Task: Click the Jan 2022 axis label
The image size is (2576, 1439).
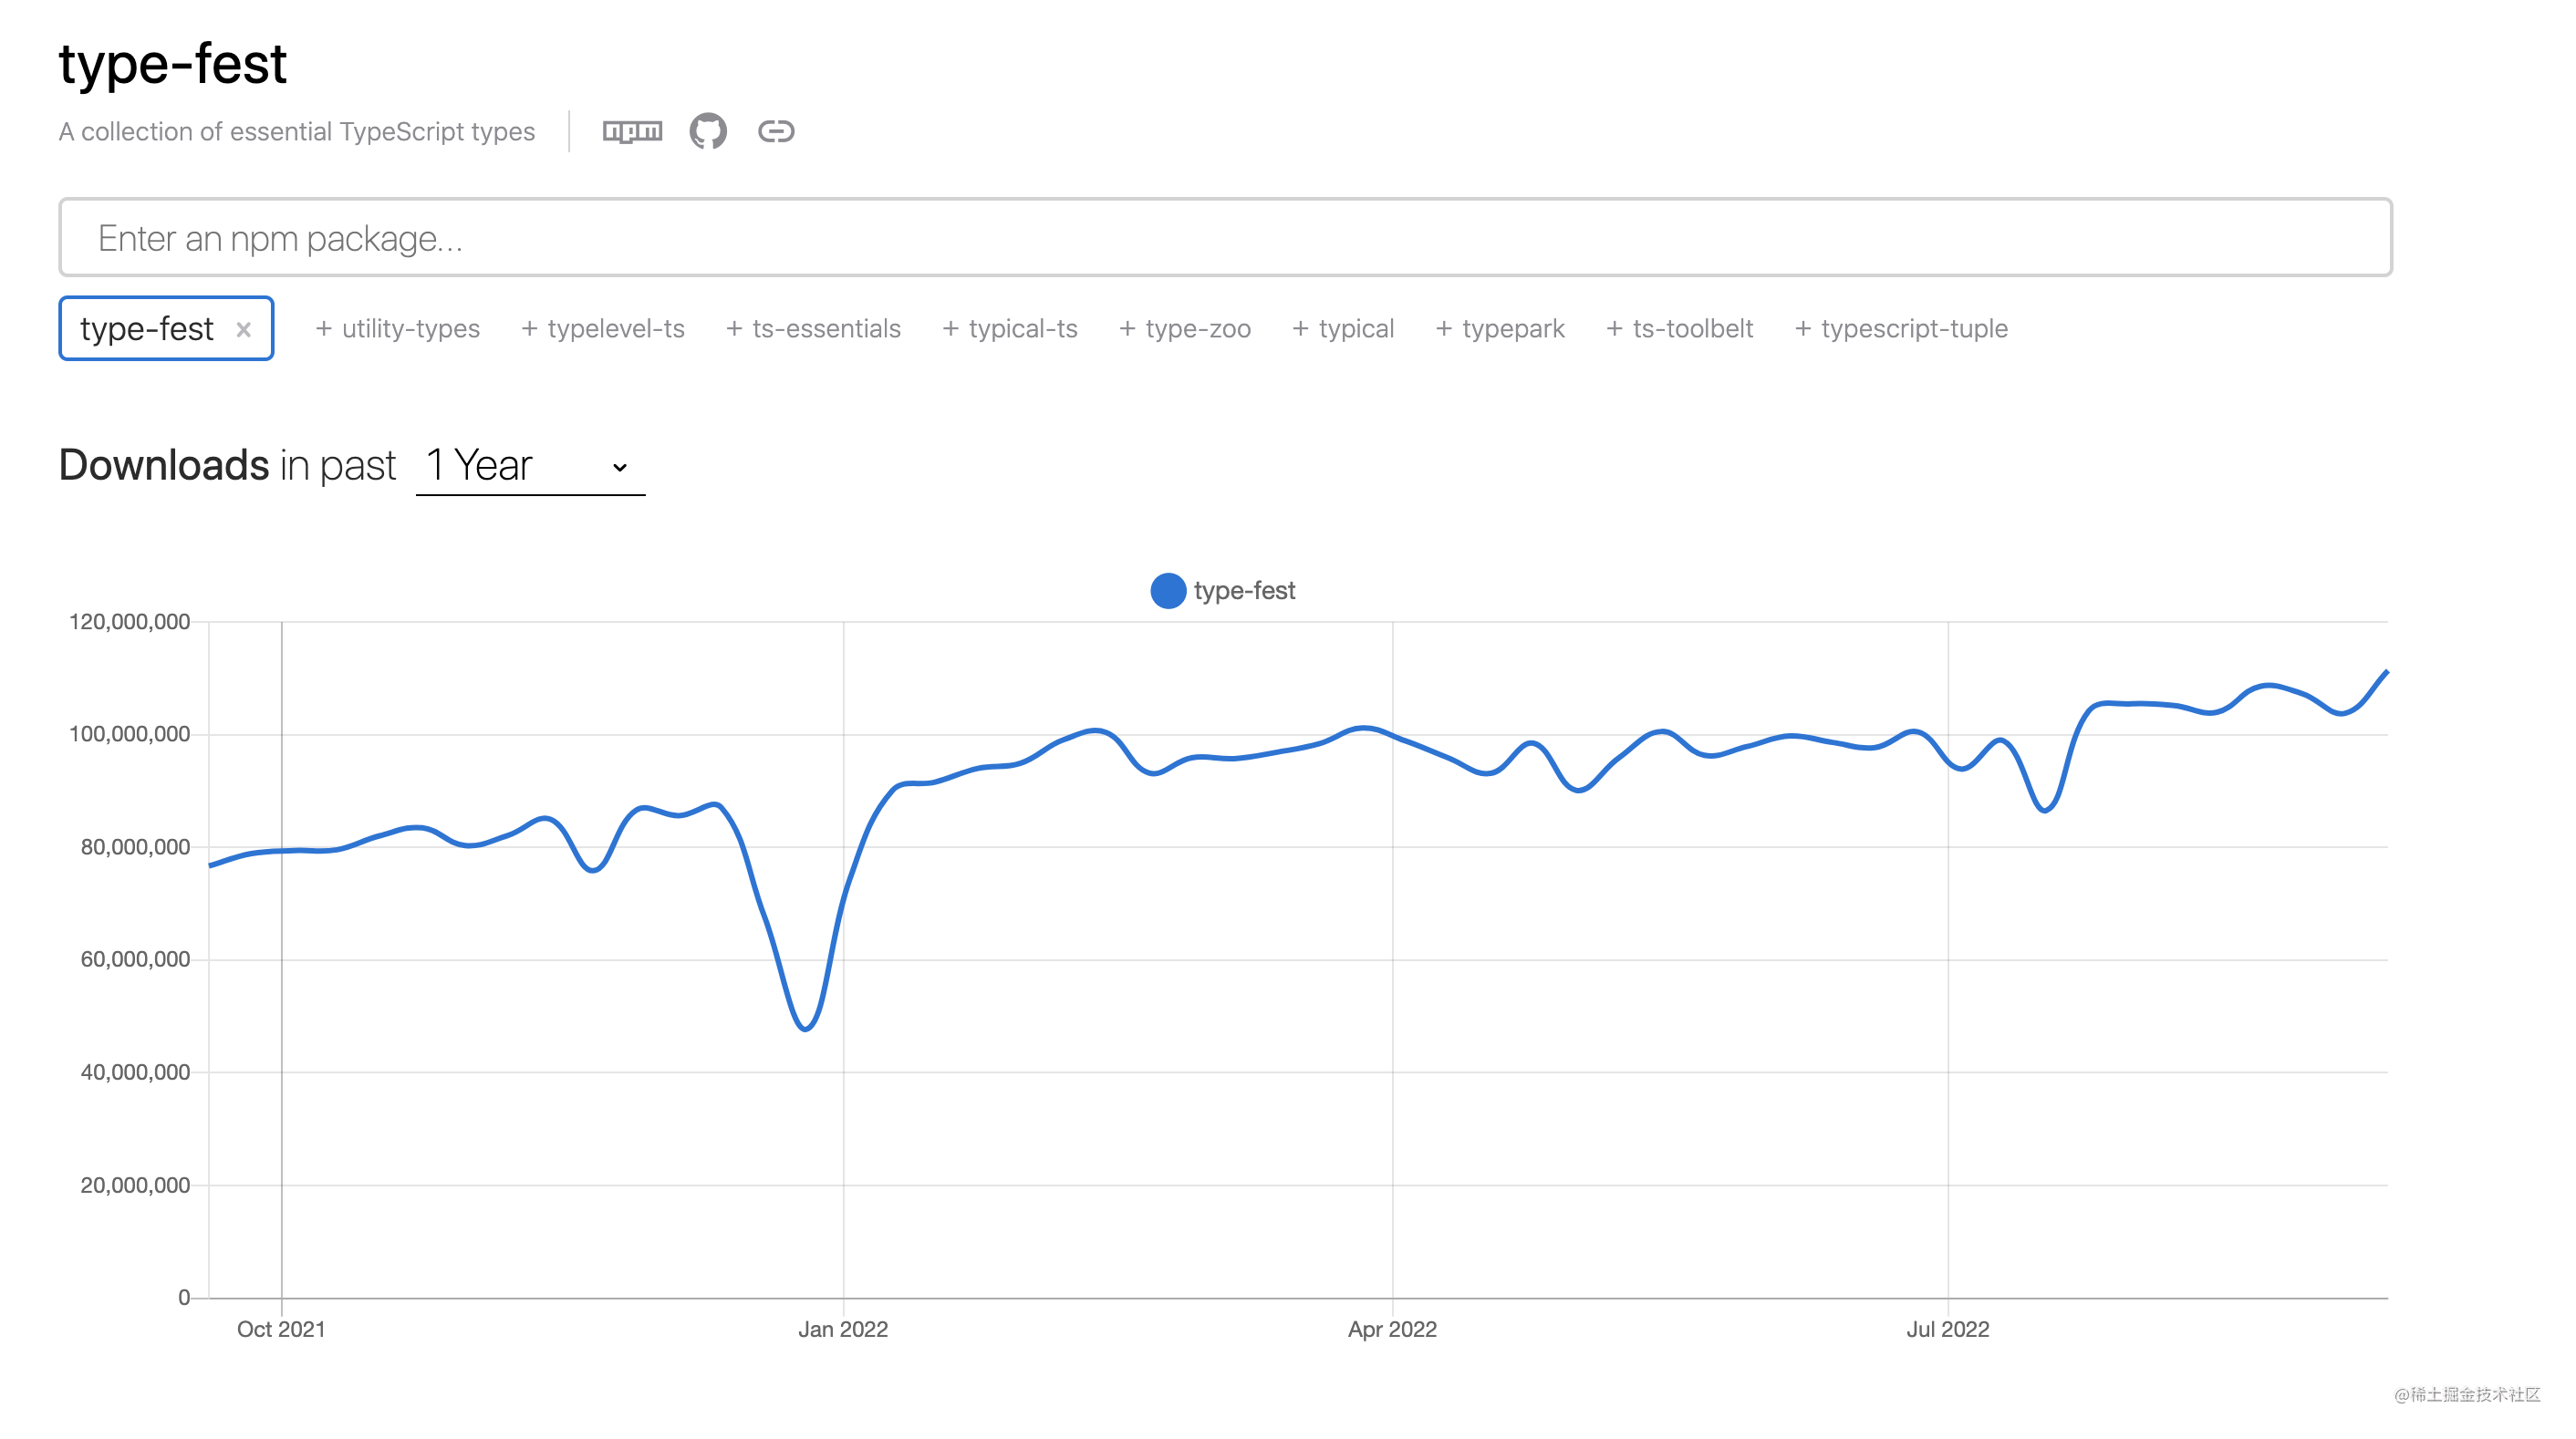Action: (843, 1329)
